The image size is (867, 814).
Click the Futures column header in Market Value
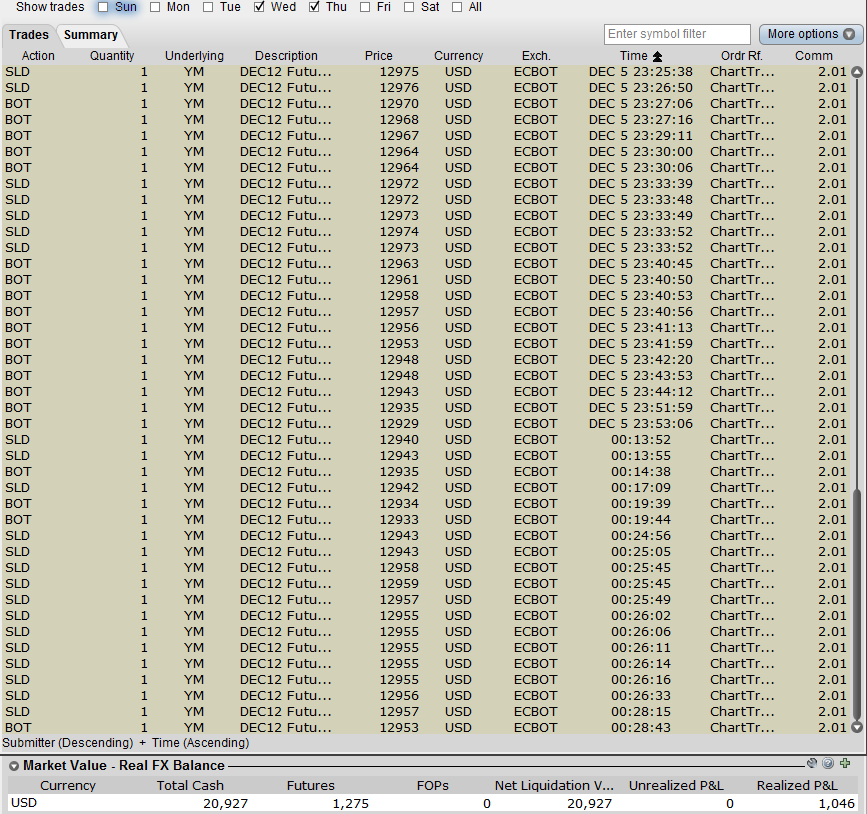pyautogui.click(x=311, y=786)
